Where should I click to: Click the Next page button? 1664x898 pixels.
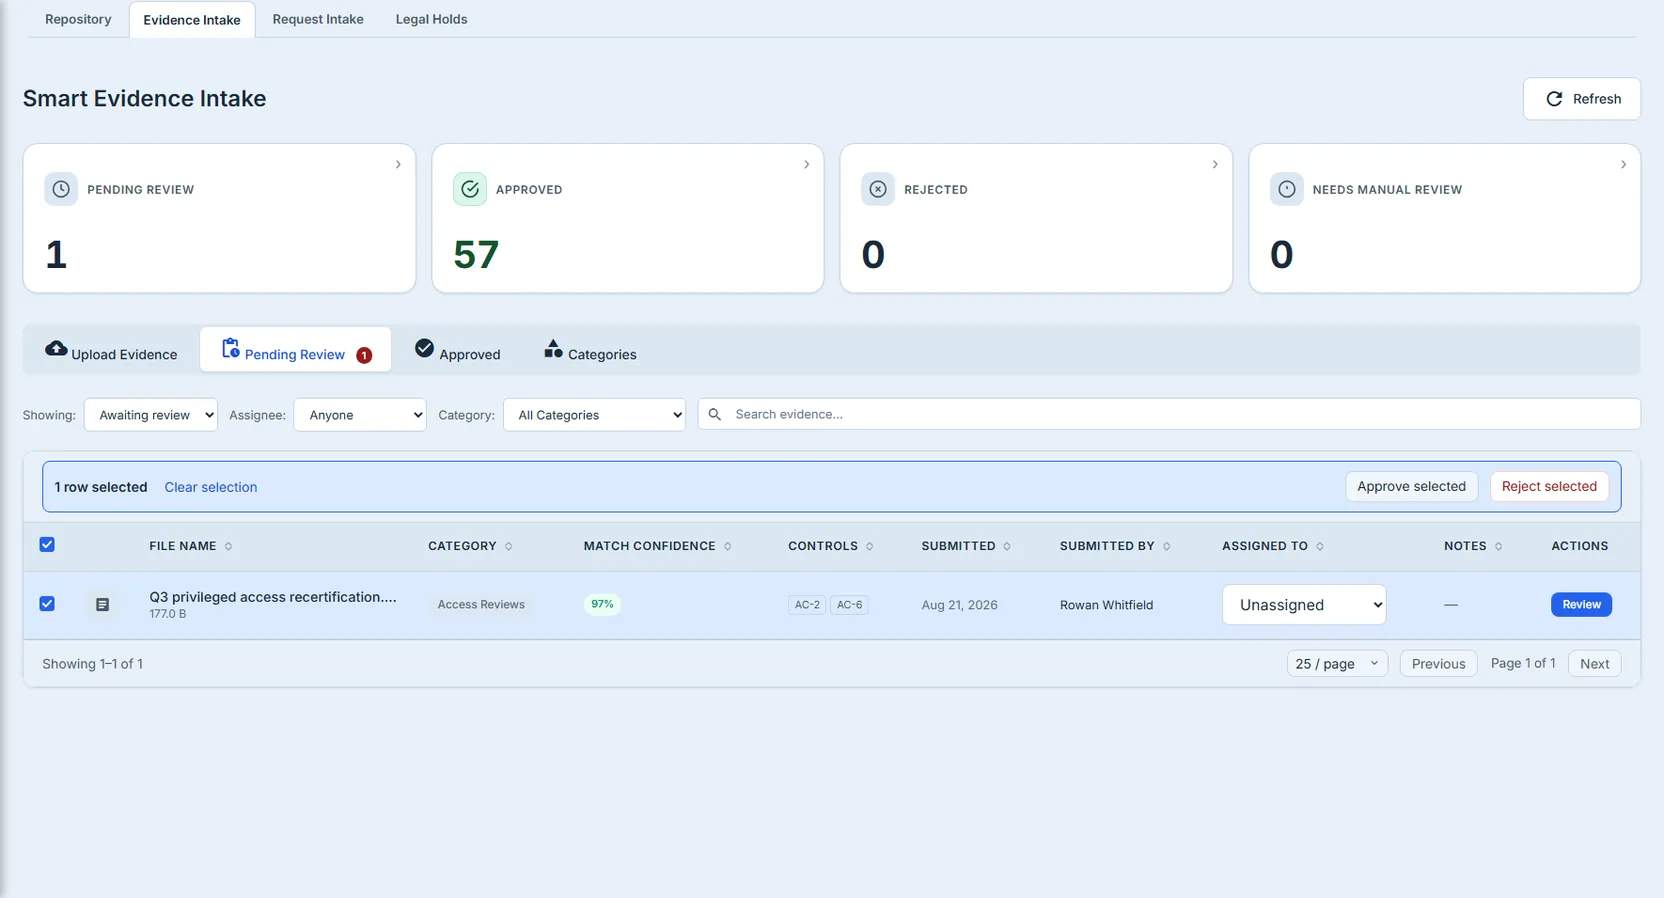click(x=1595, y=664)
